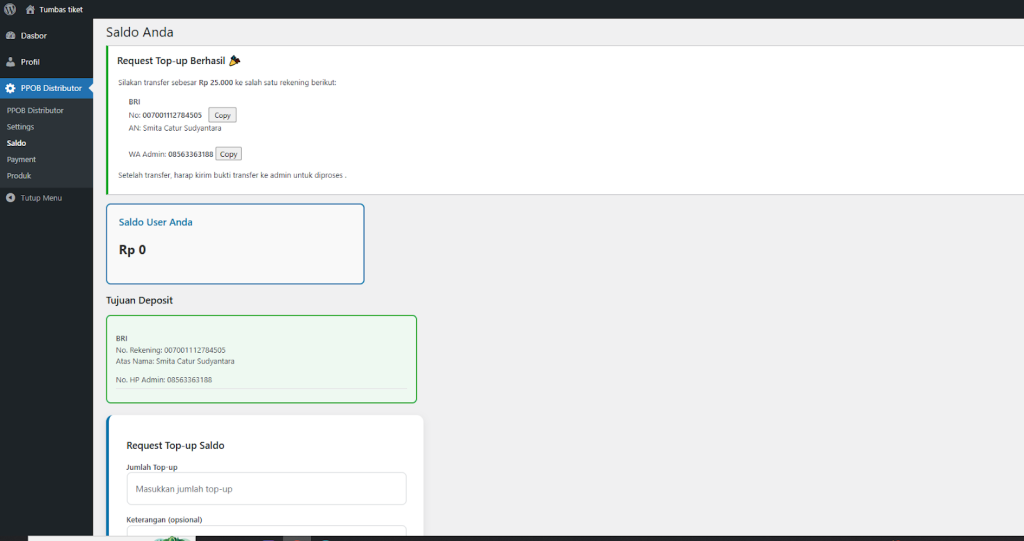
Task: Click the Keterangan (opsional) text field
Action: pyautogui.click(x=266, y=531)
